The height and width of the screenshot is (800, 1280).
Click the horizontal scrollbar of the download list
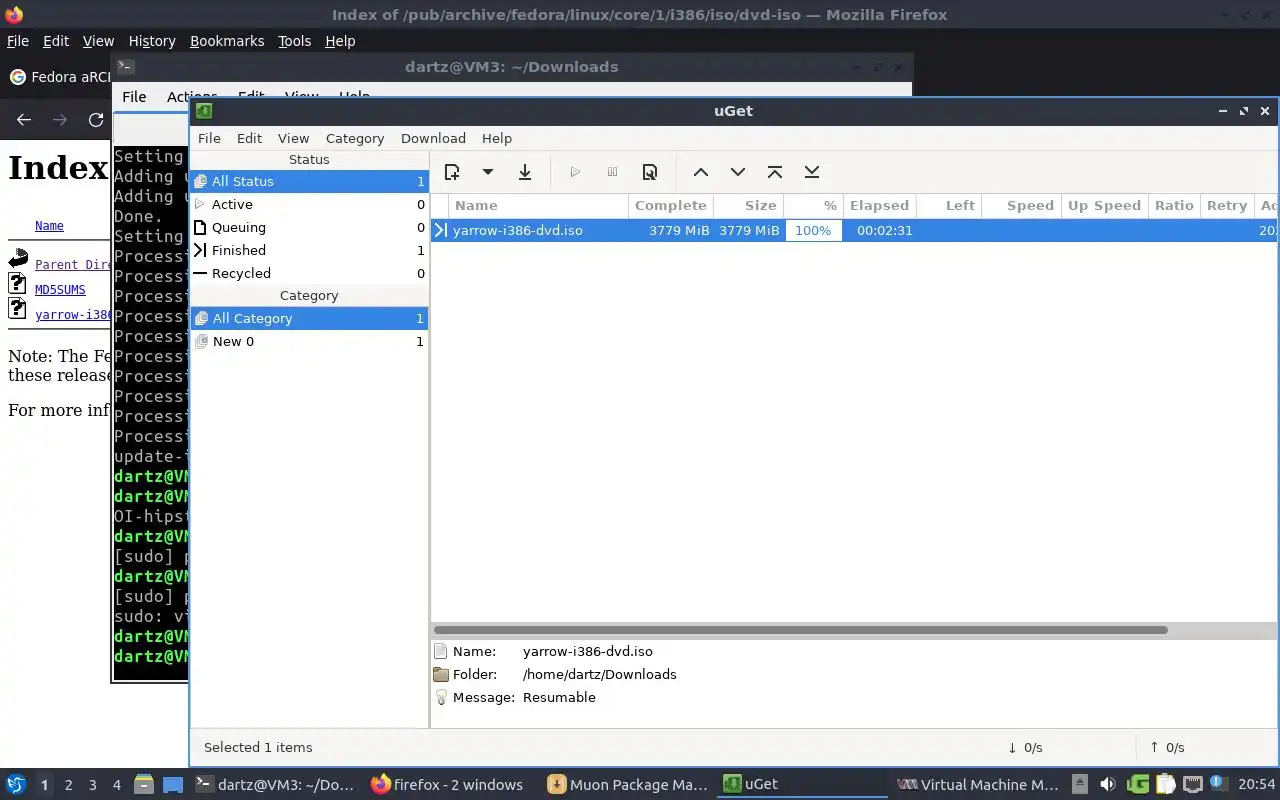pyautogui.click(x=800, y=630)
